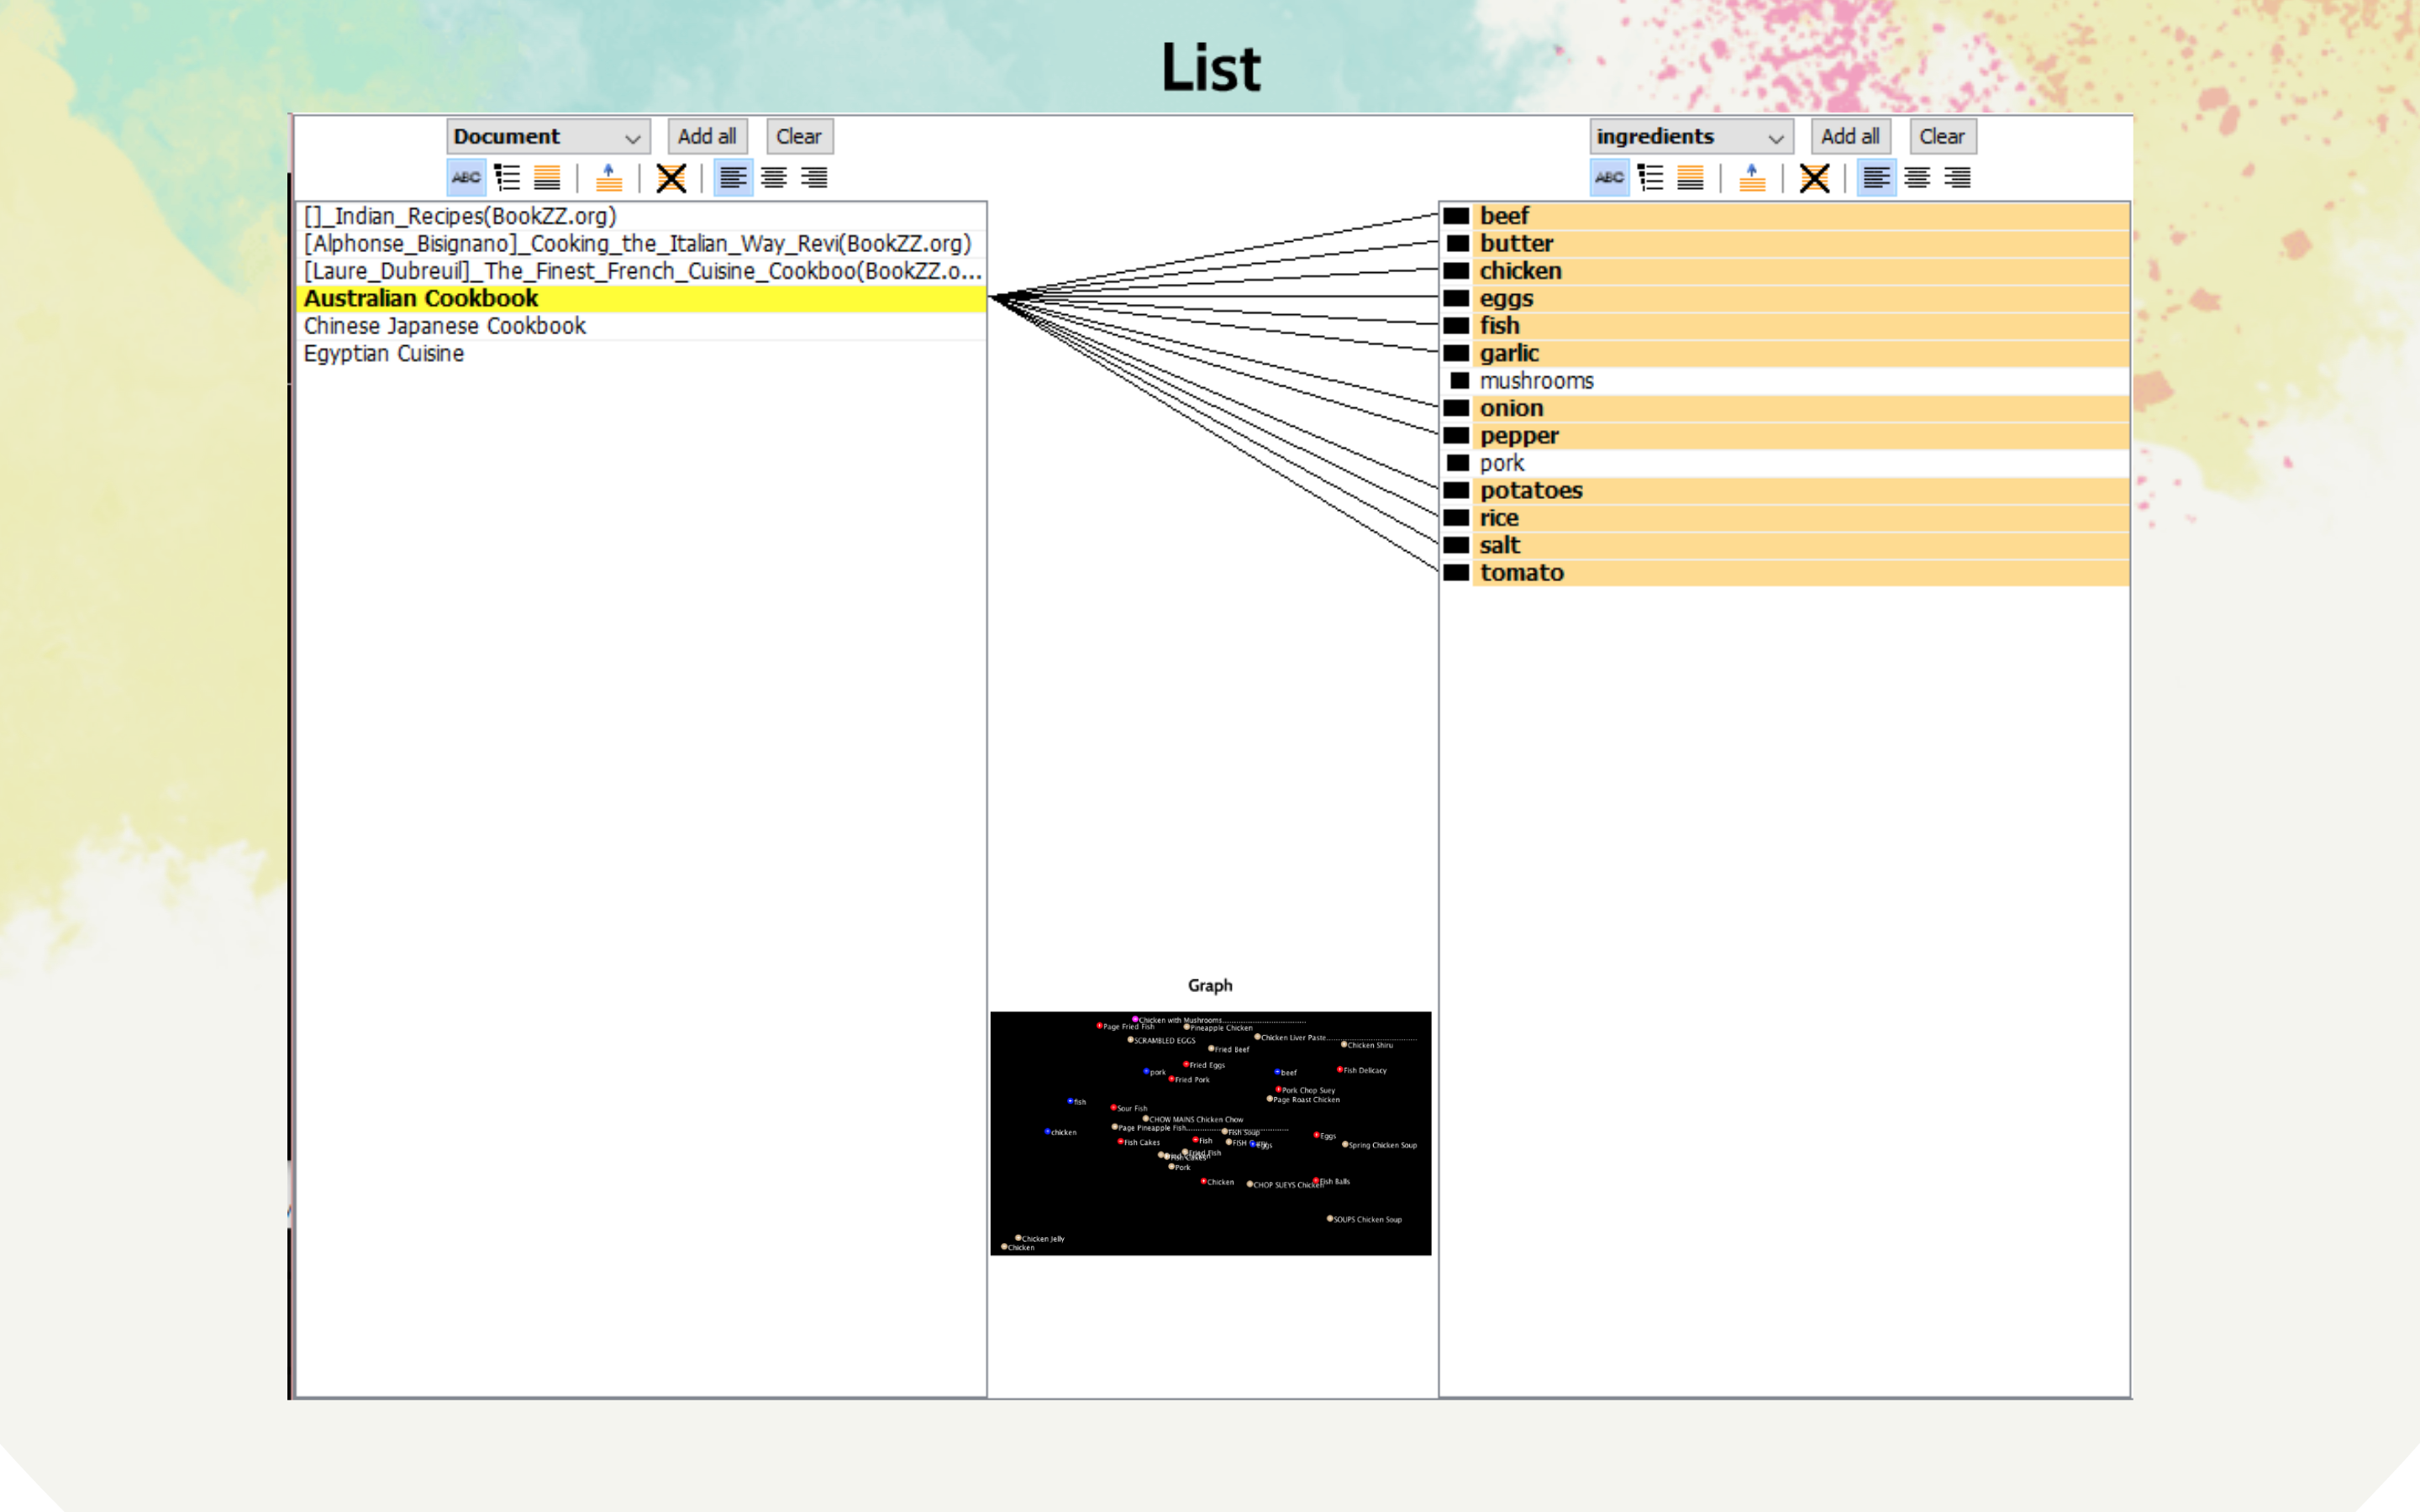Image resolution: width=2420 pixels, height=1512 pixels.
Task: Move selected items to top in Document list
Action: coord(609,178)
